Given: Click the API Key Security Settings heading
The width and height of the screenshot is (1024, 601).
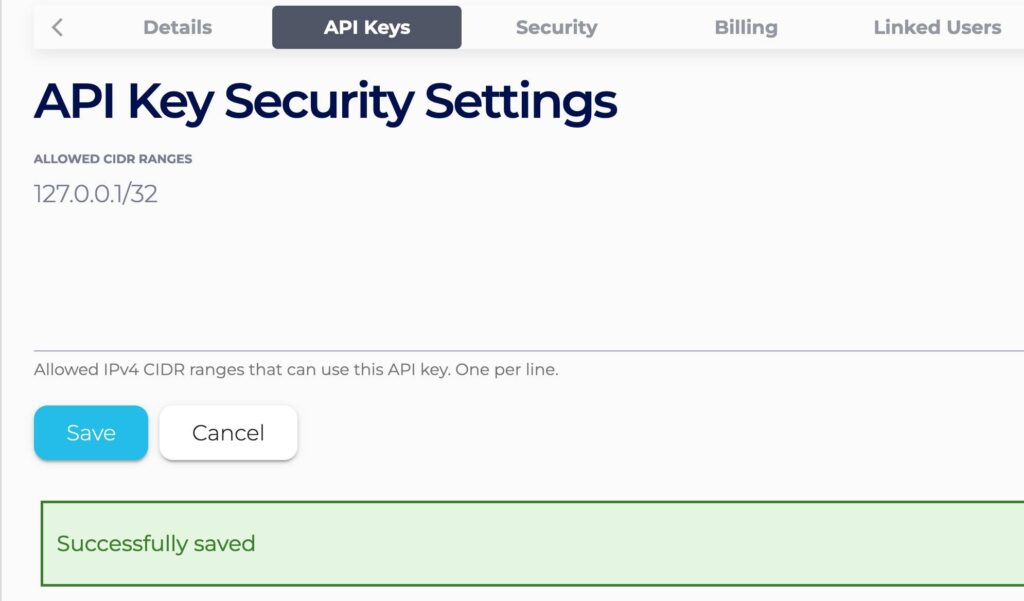Looking at the screenshot, I should pos(326,100).
